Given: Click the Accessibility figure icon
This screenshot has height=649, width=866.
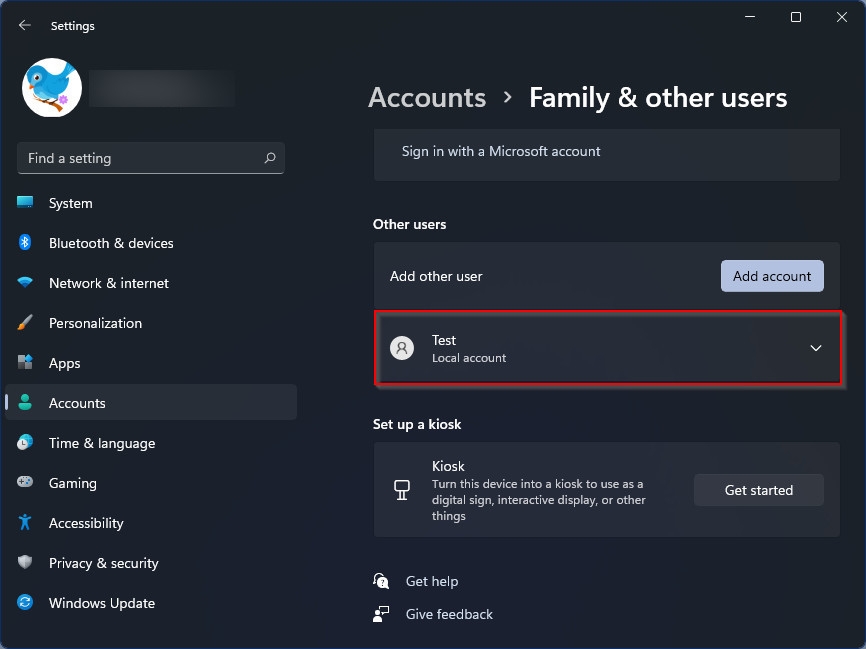Looking at the screenshot, I should pos(25,522).
